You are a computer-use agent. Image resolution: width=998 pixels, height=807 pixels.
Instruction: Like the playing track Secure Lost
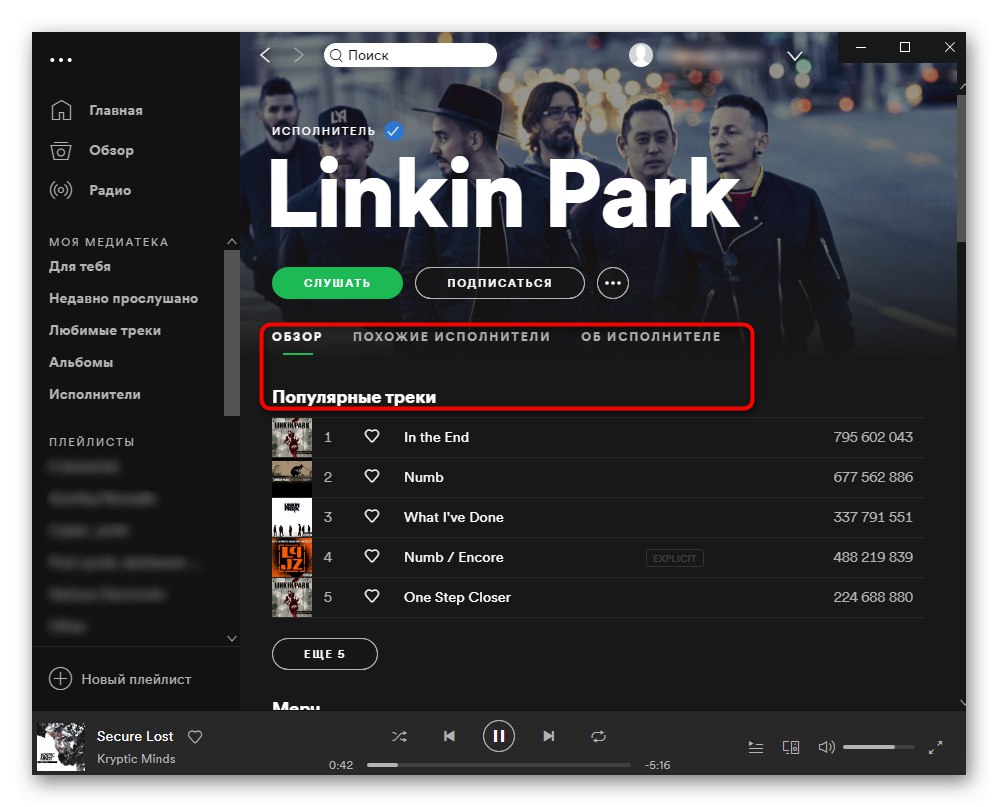click(x=195, y=736)
